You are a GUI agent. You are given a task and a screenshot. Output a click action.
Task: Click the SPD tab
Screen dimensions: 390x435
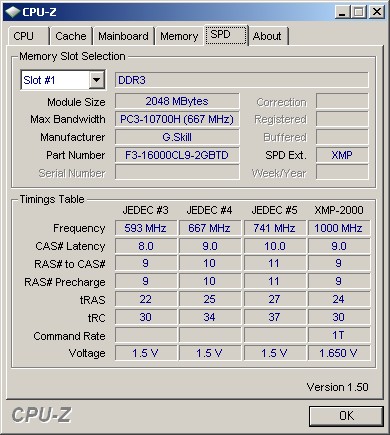(x=226, y=35)
